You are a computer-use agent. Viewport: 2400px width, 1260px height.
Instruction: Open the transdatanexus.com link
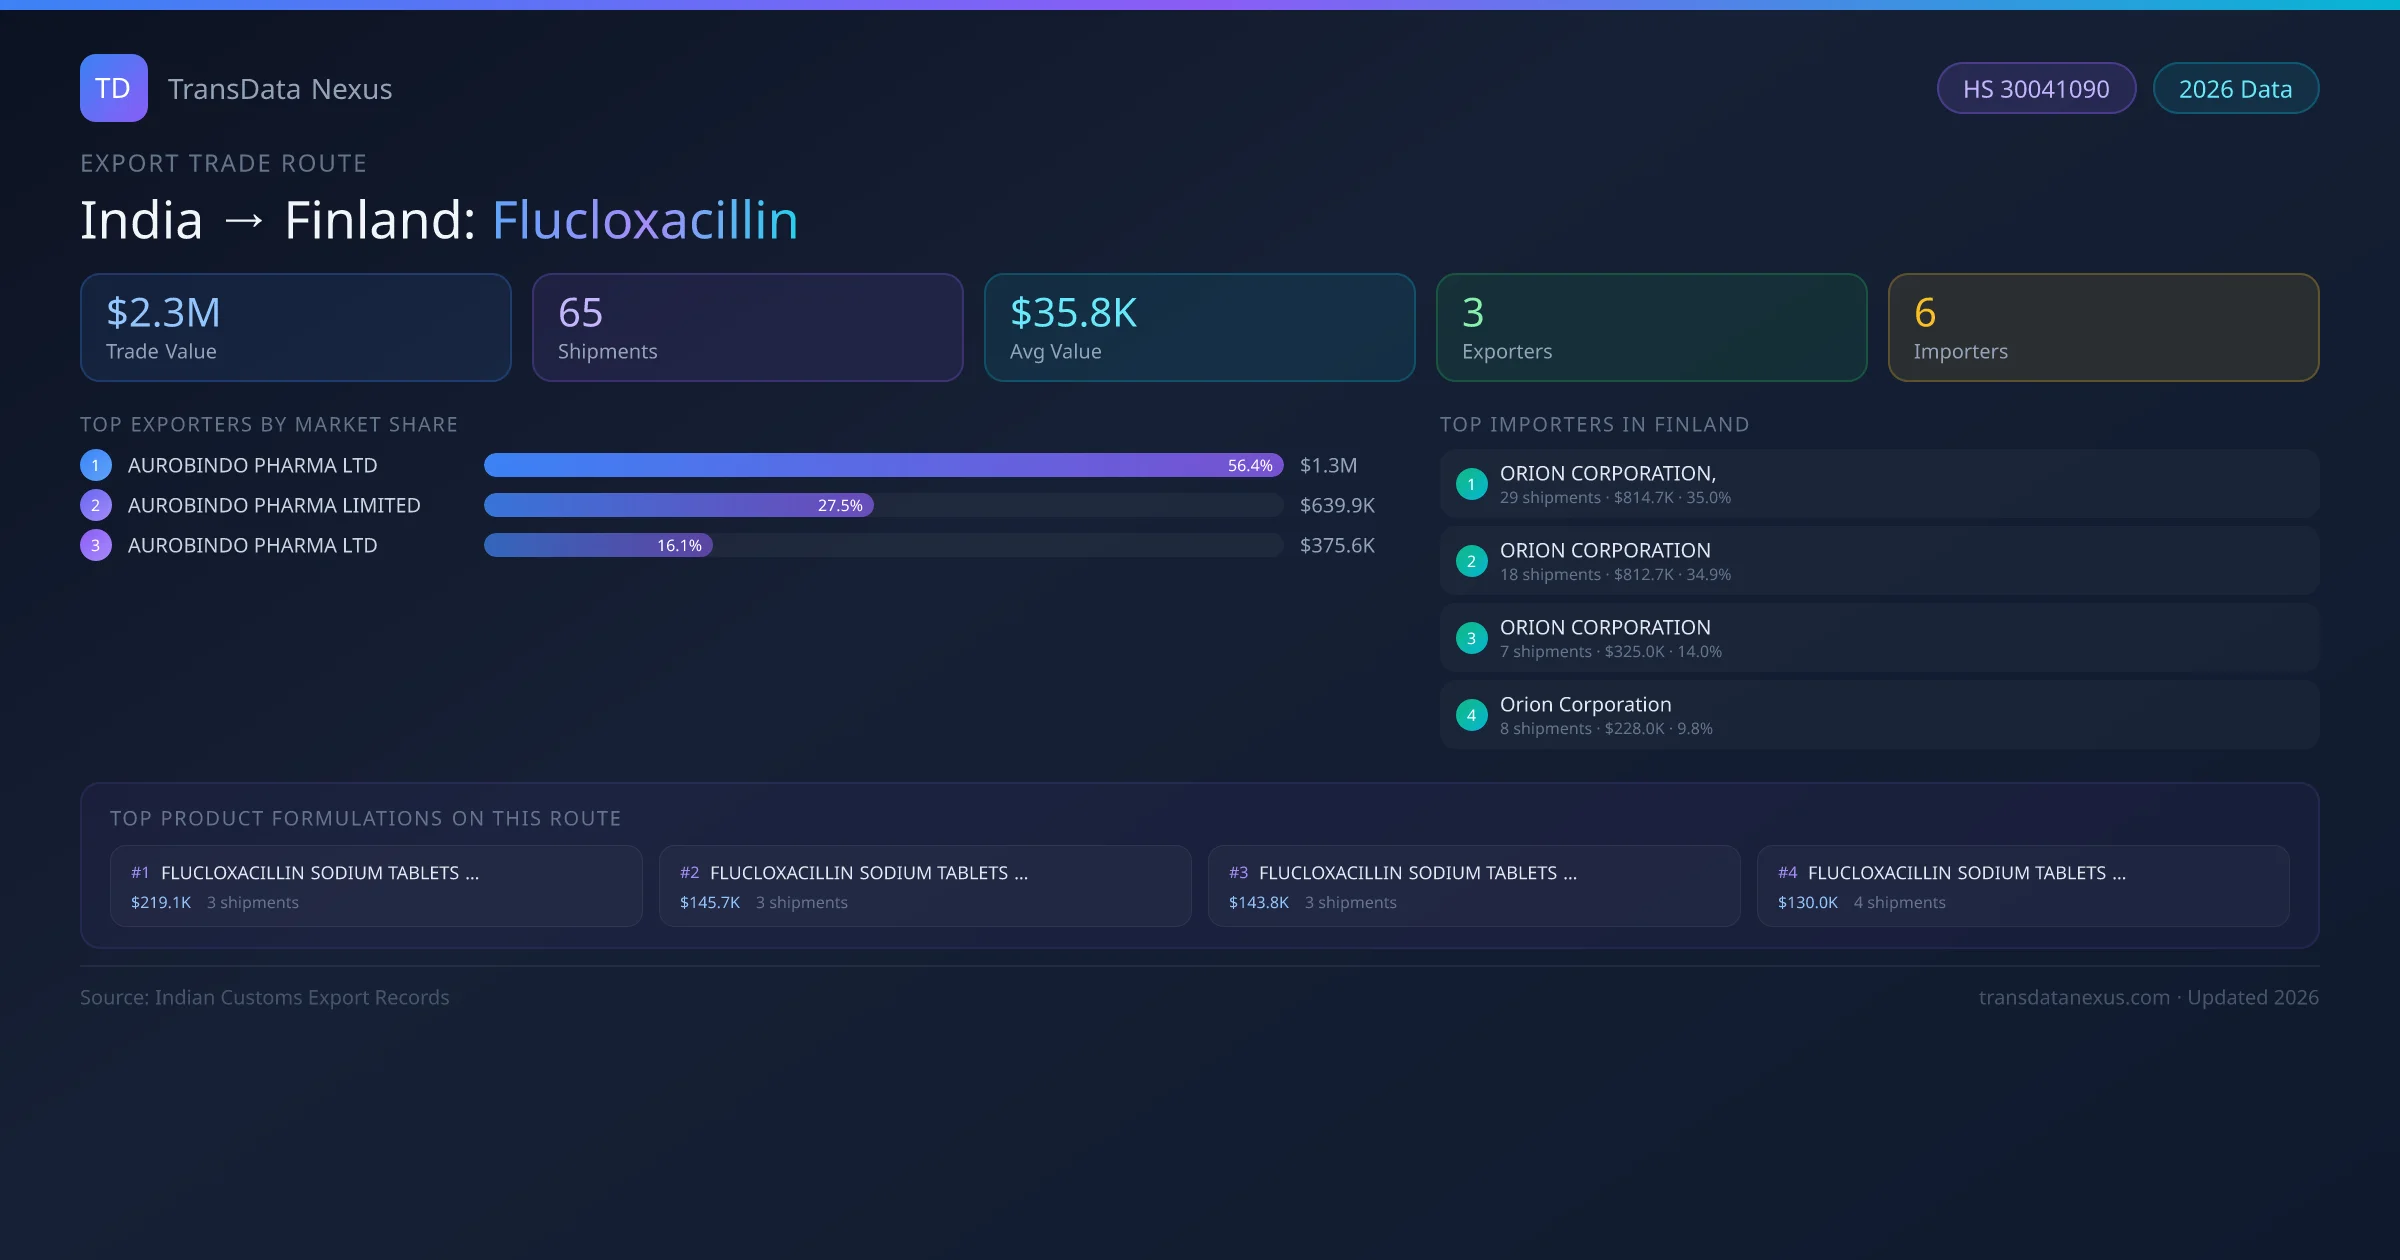point(2074,997)
